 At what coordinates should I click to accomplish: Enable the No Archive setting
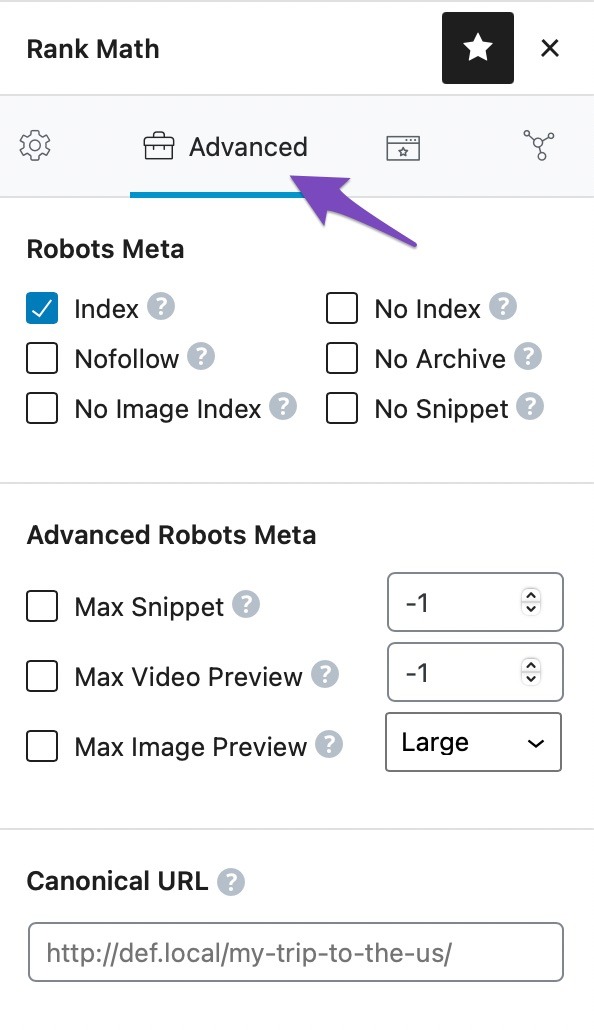(342, 358)
